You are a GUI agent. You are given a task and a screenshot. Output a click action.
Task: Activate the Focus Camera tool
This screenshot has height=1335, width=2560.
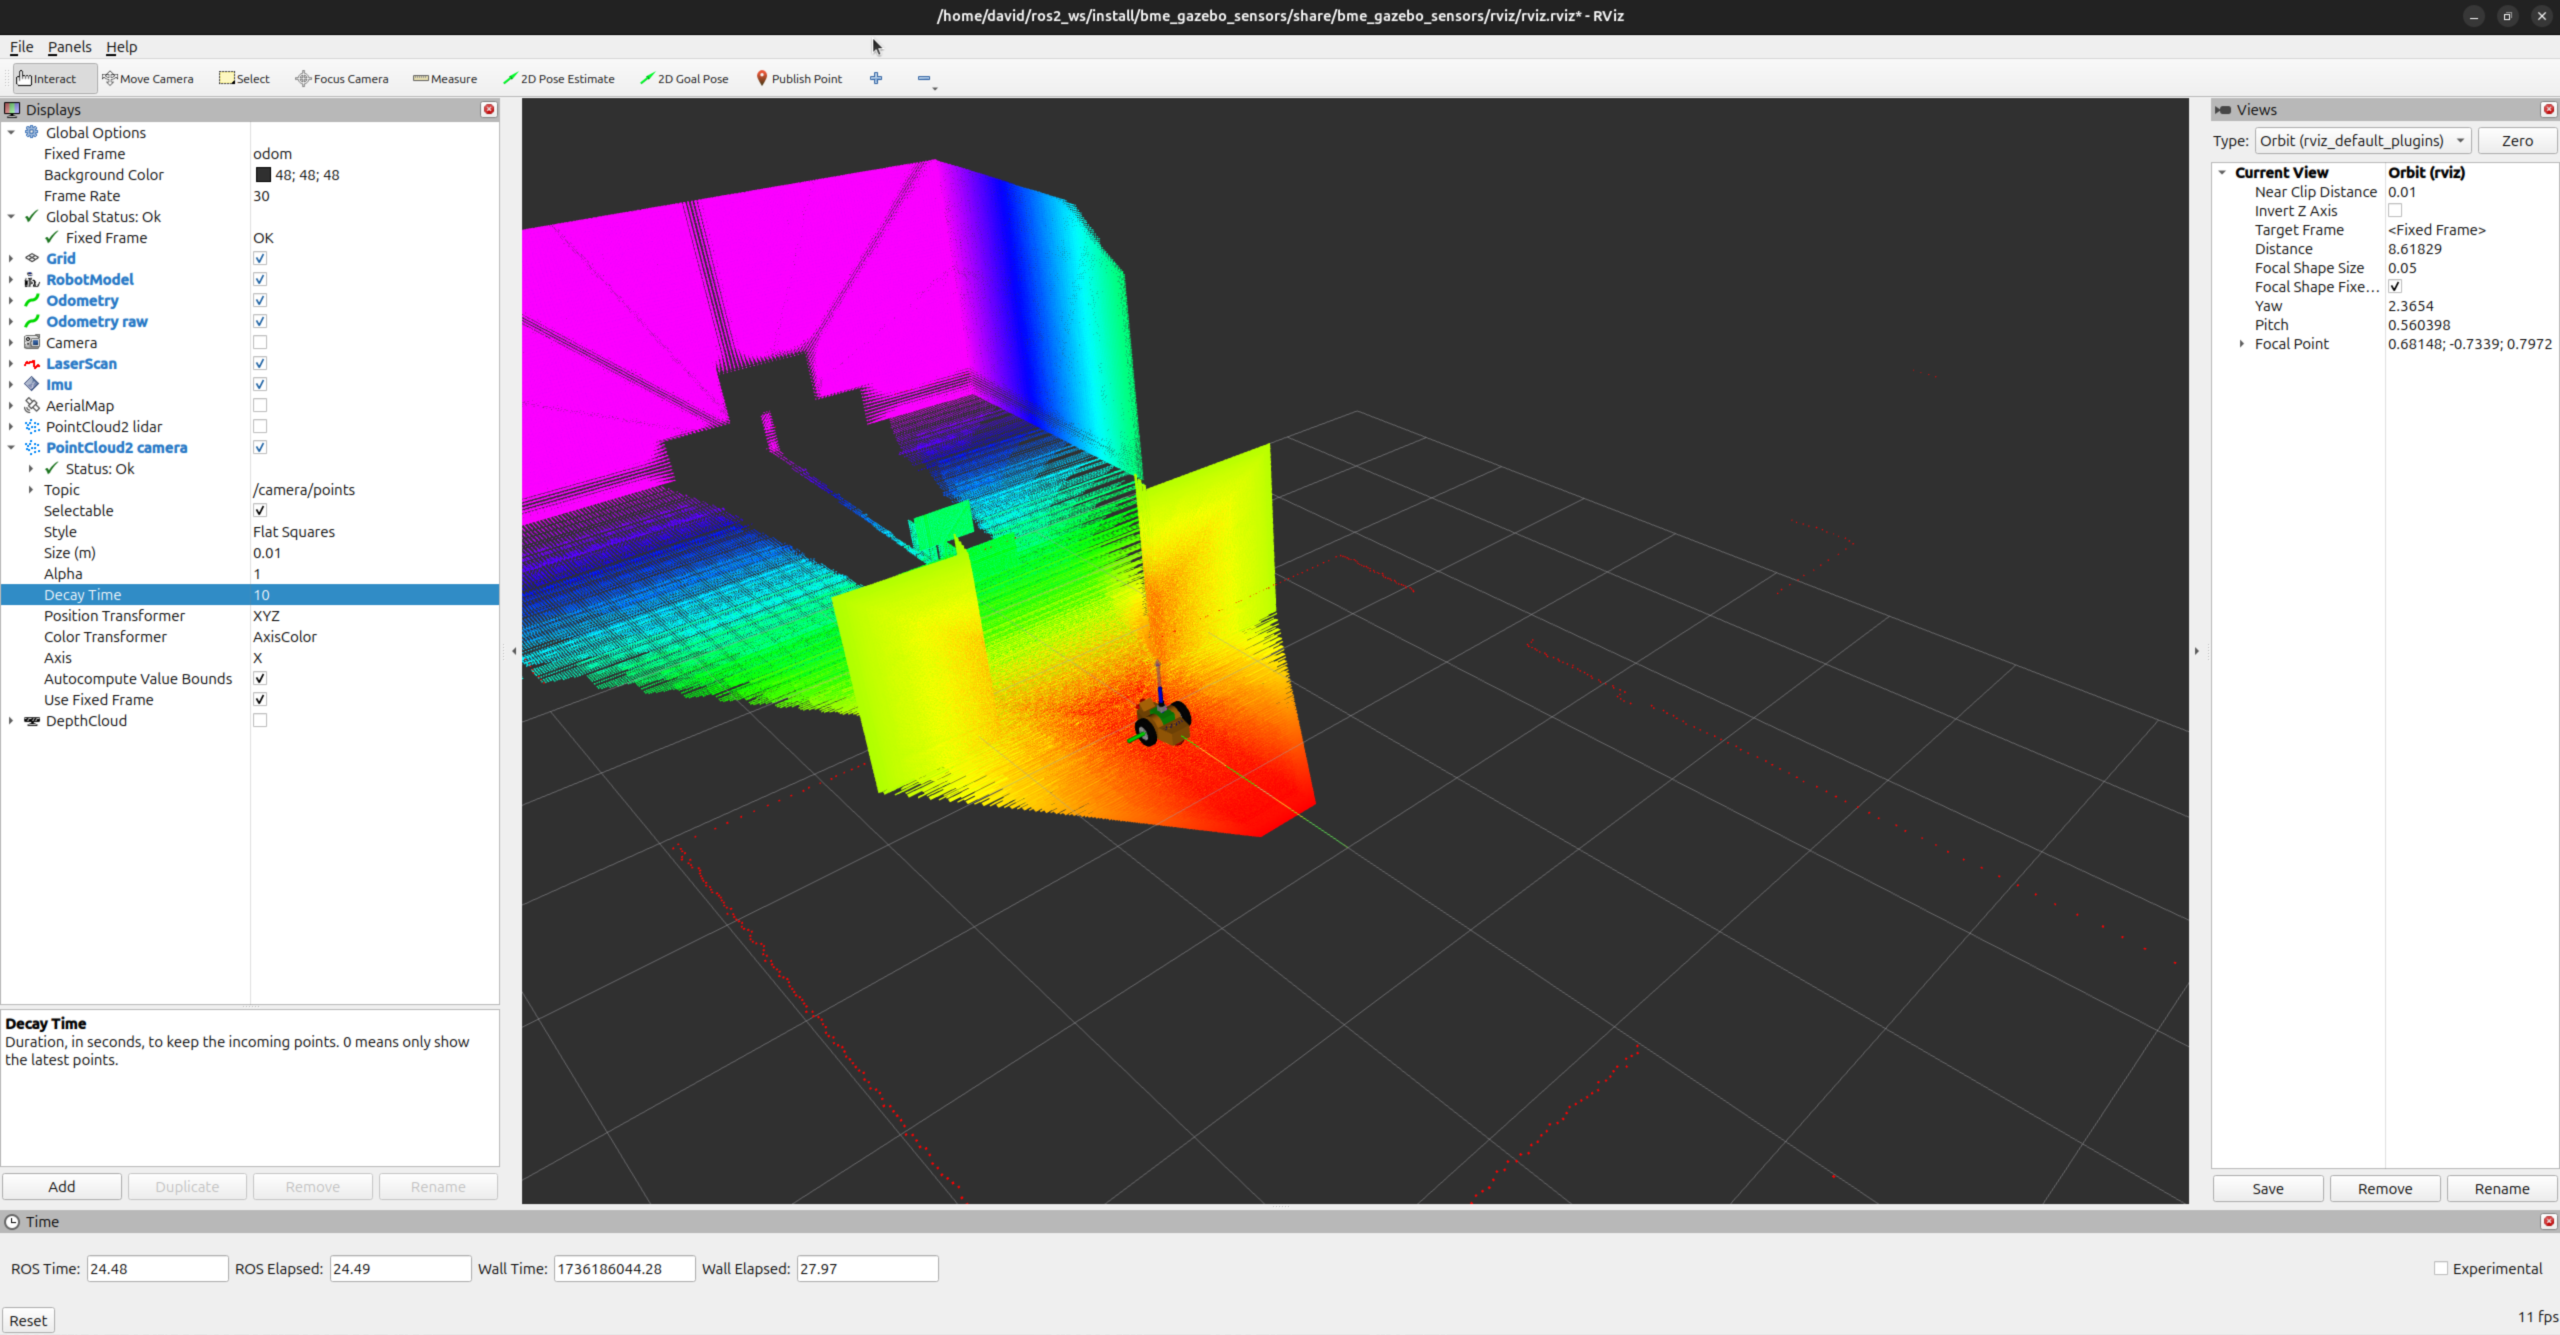(x=342, y=78)
